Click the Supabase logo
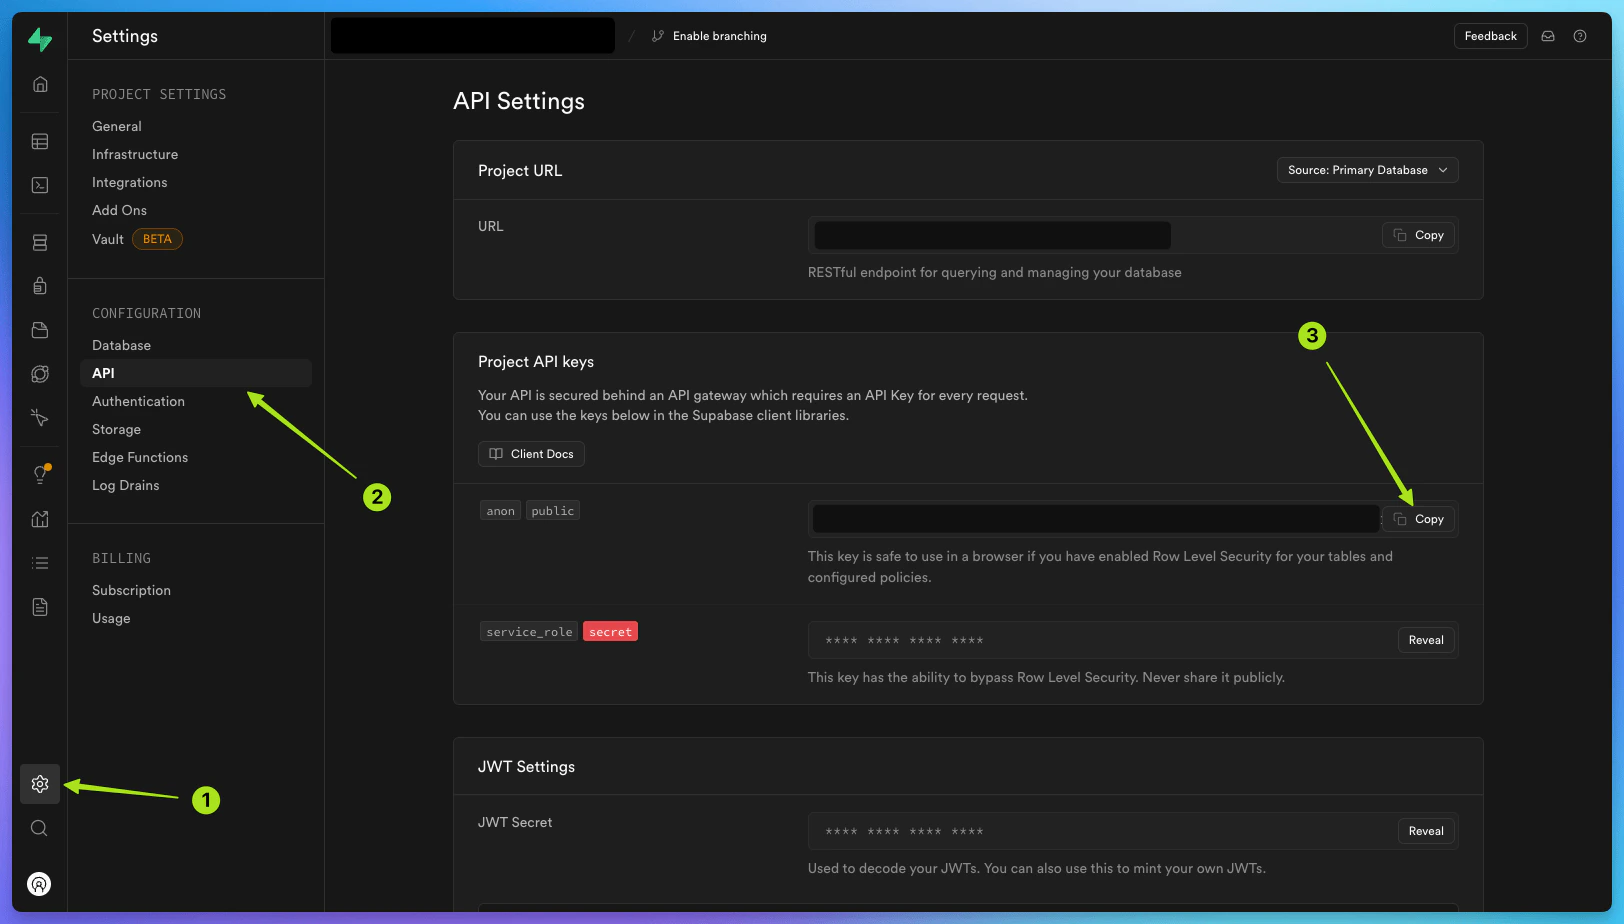 pos(39,39)
